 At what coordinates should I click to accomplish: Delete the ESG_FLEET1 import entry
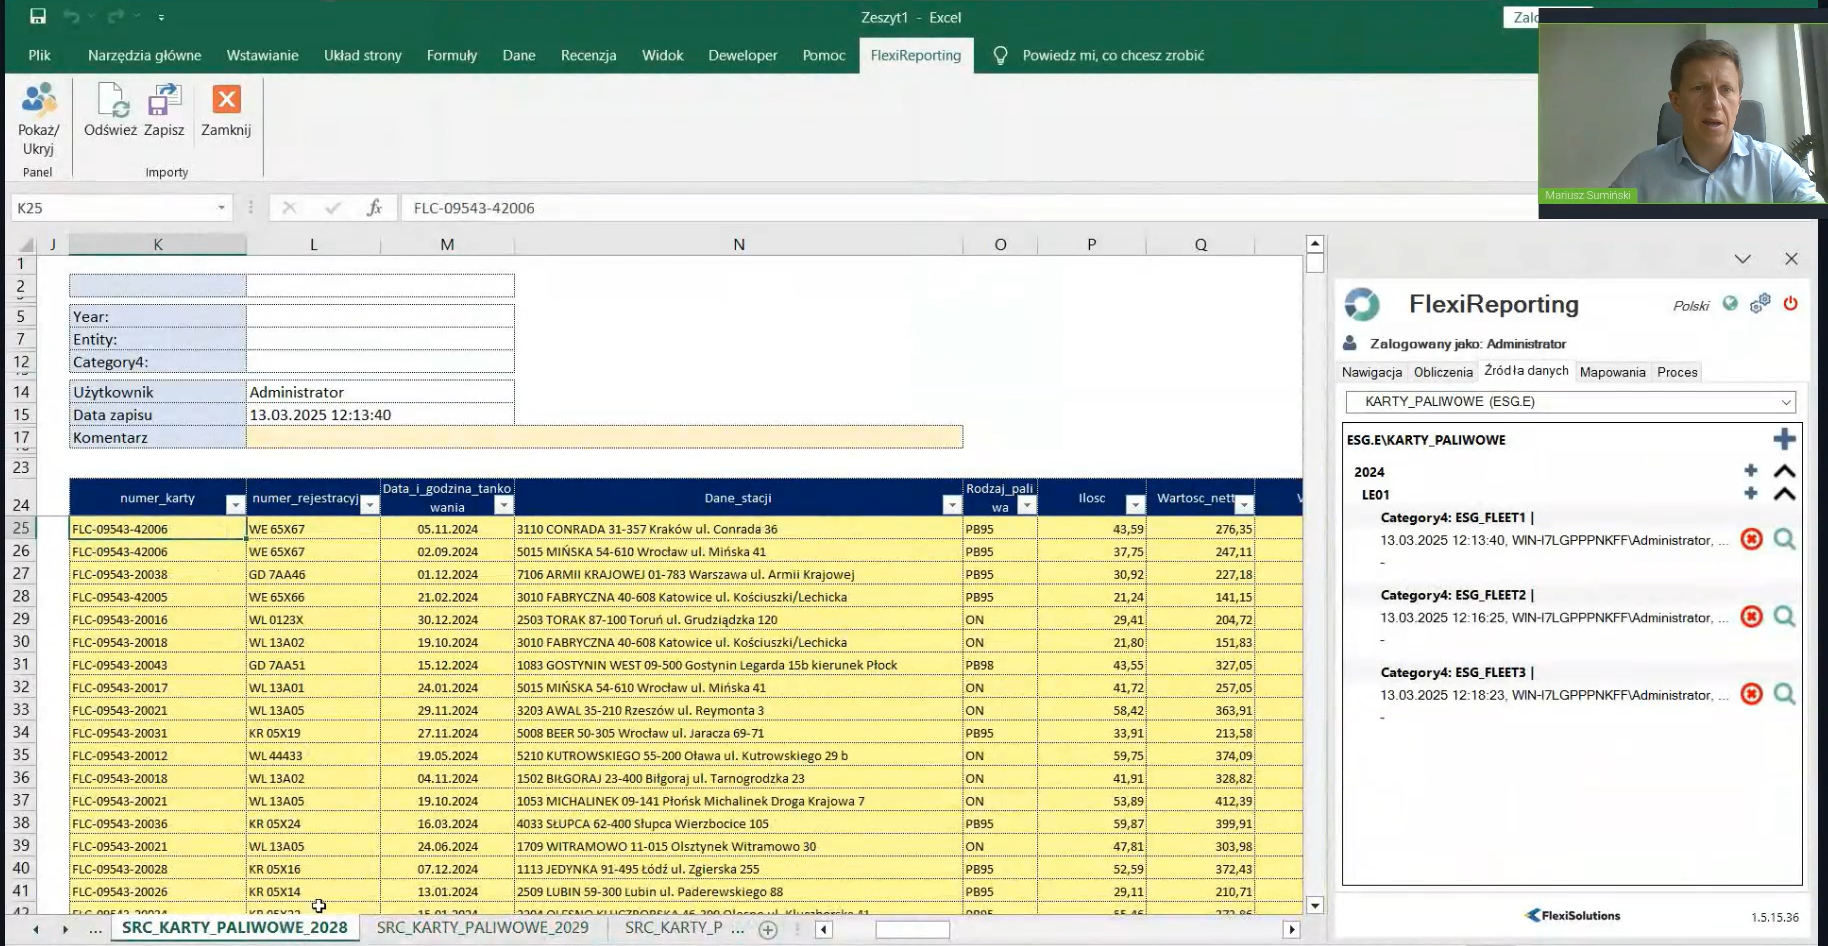coord(1751,540)
